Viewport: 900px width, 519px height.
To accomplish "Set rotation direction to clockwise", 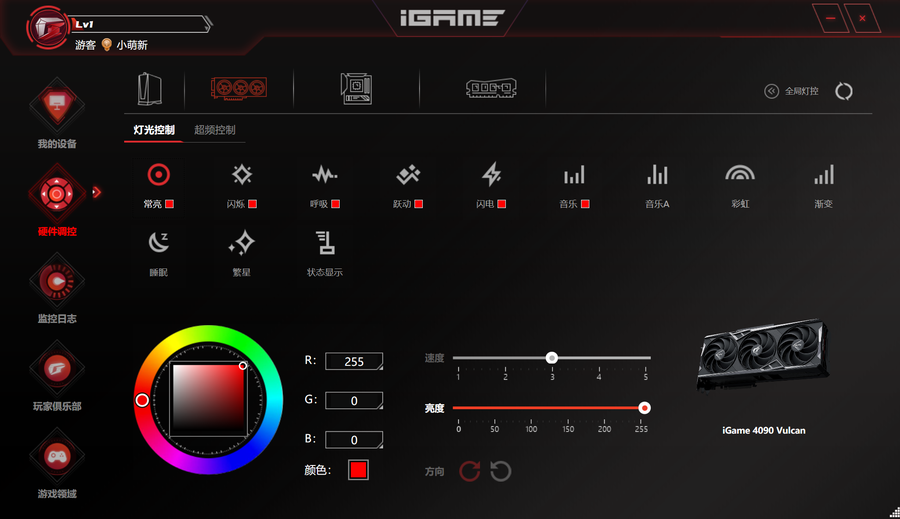I will [470, 471].
